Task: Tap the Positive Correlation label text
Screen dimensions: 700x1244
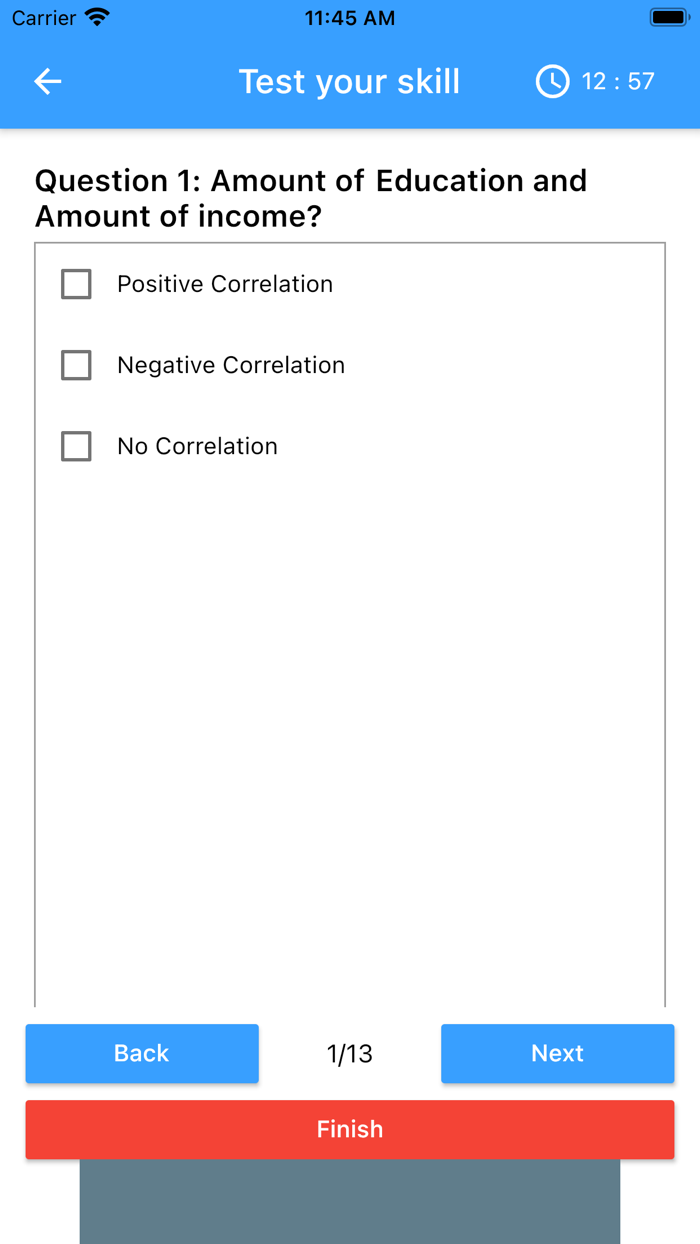Action: [225, 284]
